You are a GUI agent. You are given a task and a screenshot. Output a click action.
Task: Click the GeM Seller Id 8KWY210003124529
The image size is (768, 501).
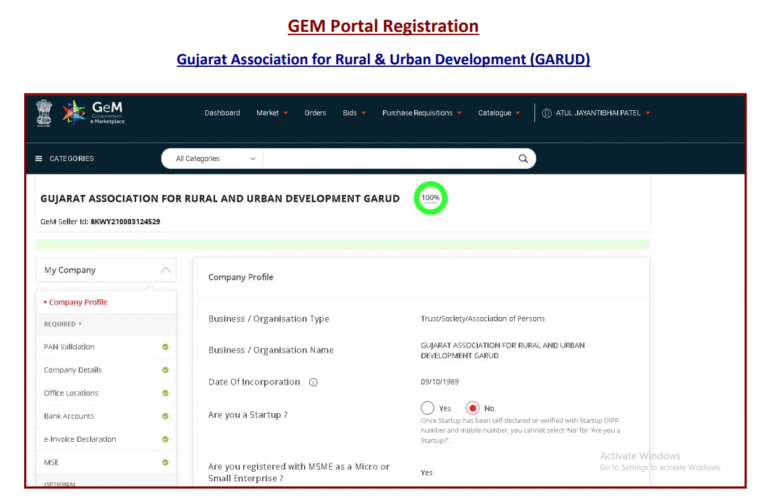125,221
